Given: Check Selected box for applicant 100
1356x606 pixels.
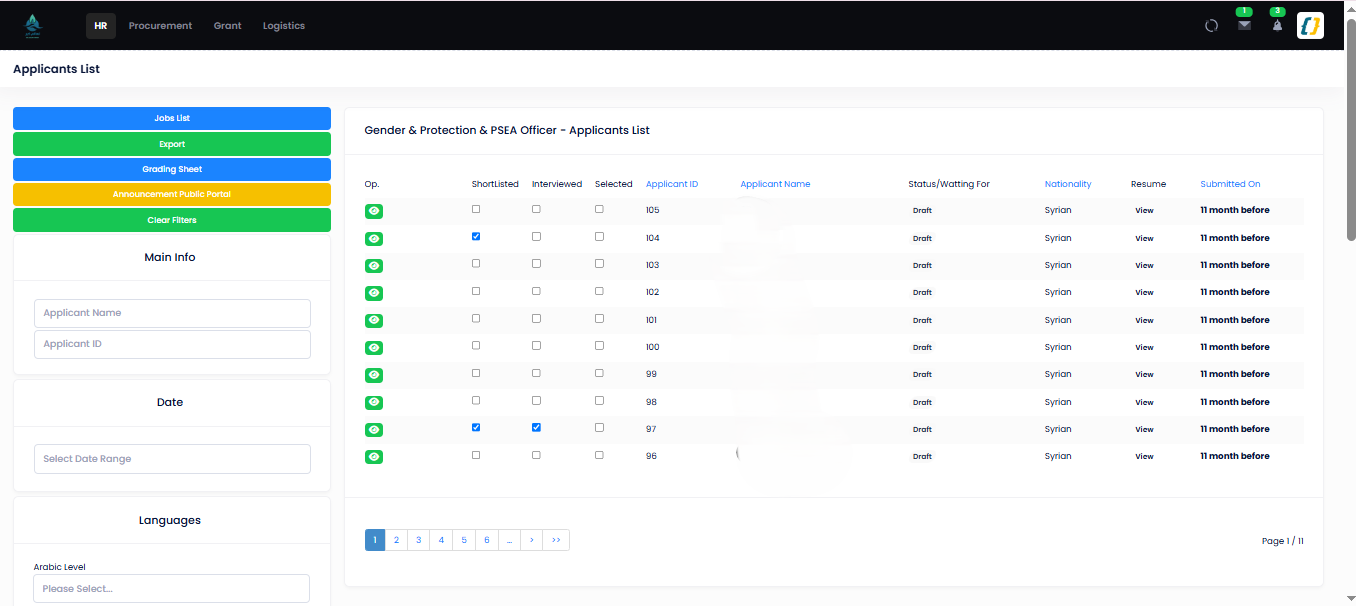Looking at the screenshot, I should [x=599, y=346].
